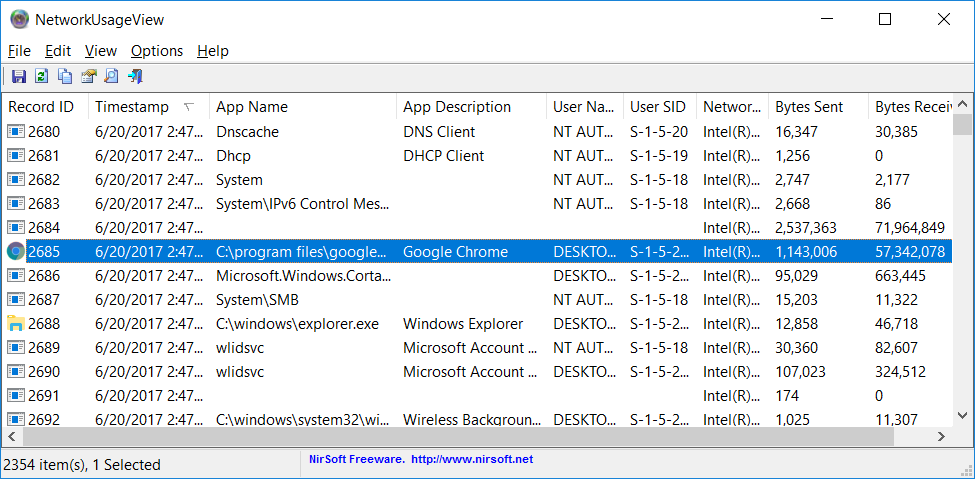The height and width of the screenshot is (479, 975).
Task: Click the Find magnifier toolbar icon
Action: (112, 76)
